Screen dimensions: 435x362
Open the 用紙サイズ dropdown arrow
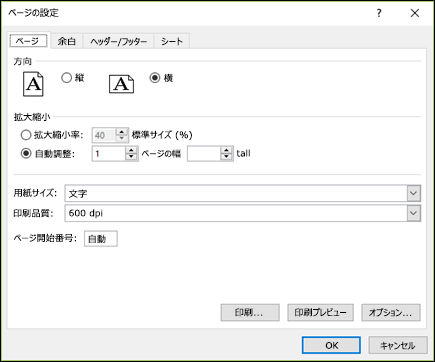[x=414, y=193]
